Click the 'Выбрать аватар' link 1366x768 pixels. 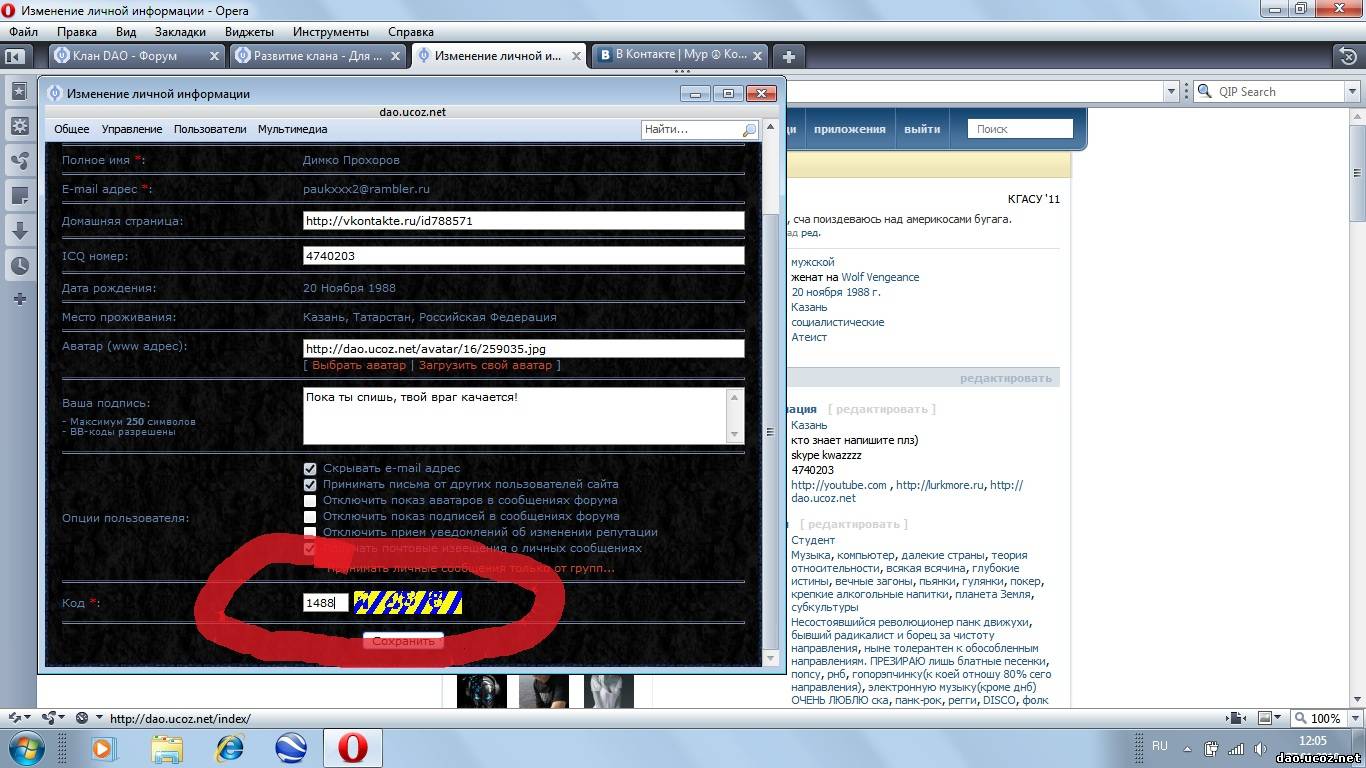coord(359,365)
